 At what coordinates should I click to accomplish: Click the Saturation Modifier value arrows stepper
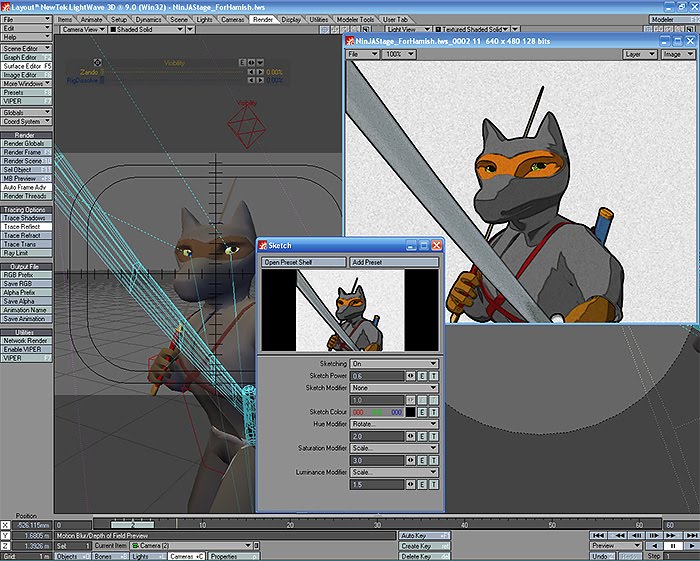[x=410, y=461]
